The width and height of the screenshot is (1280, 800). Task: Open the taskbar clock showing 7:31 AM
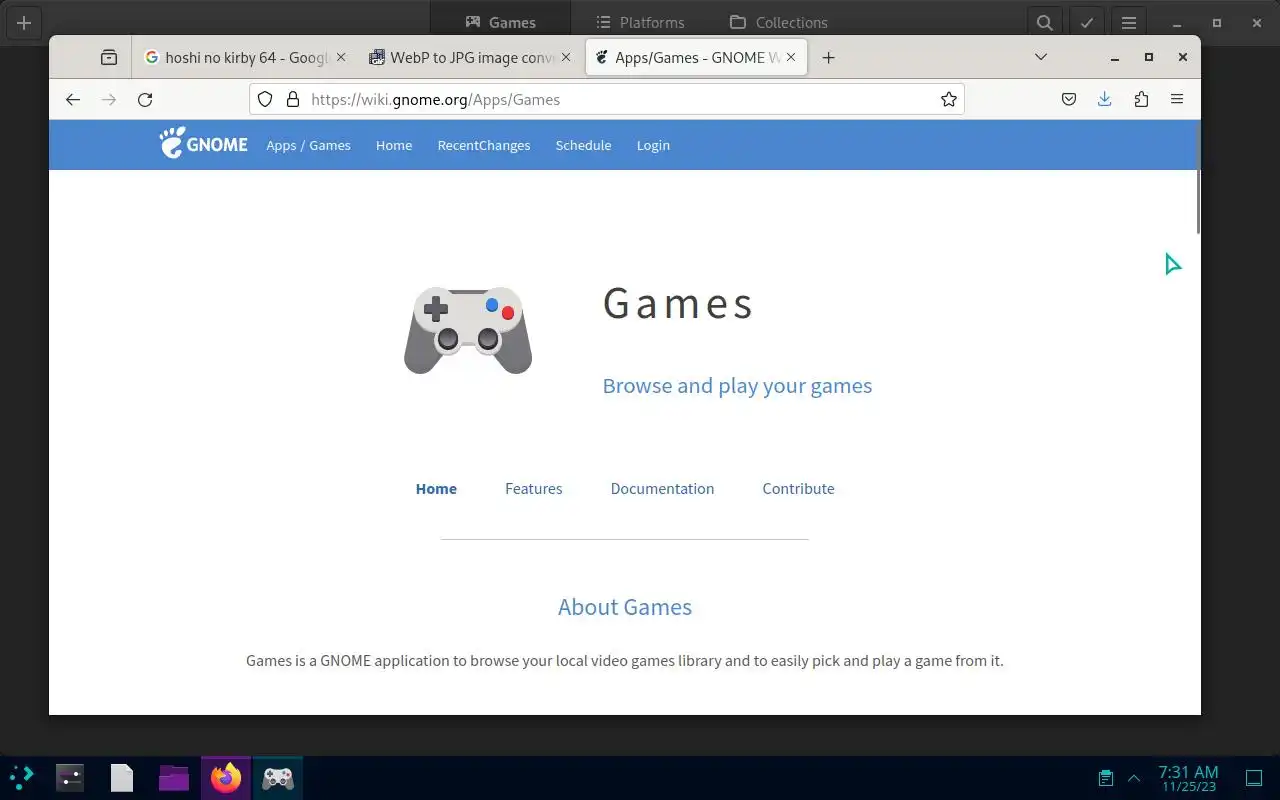(1188, 778)
